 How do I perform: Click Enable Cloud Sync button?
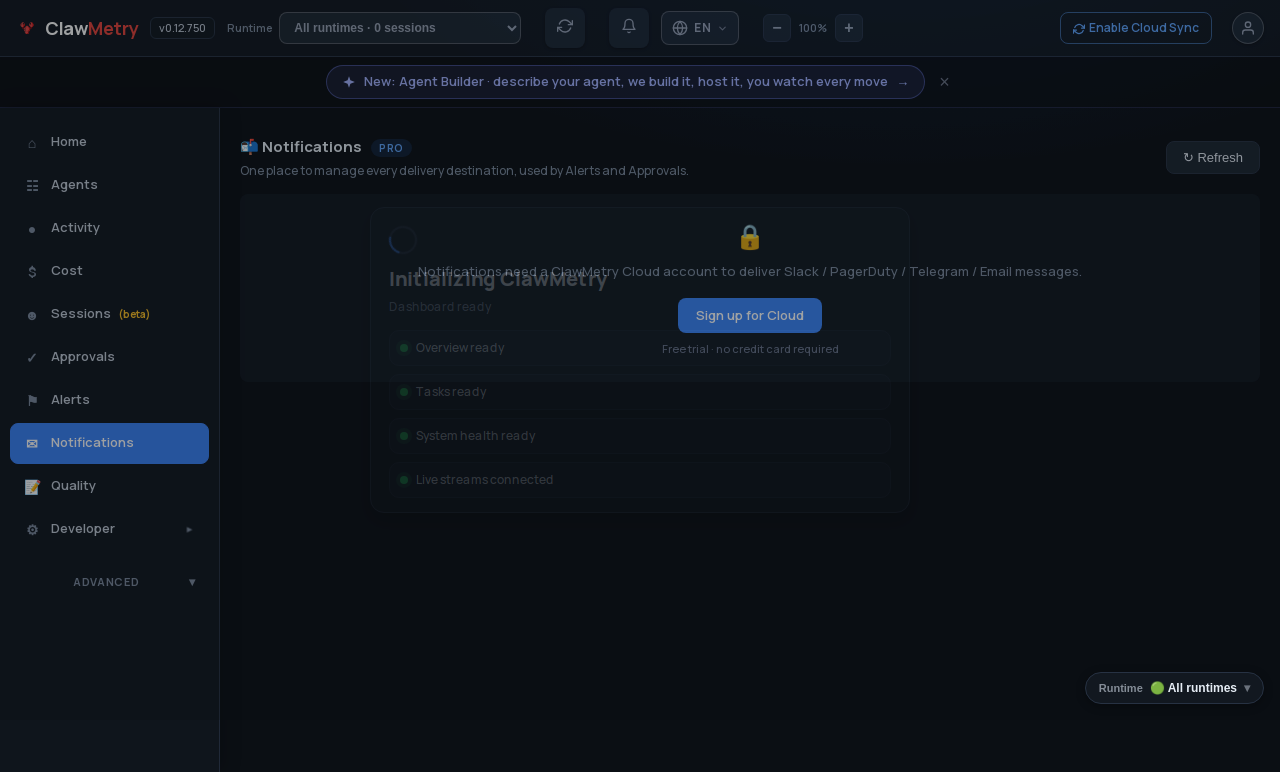click(x=1136, y=28)
